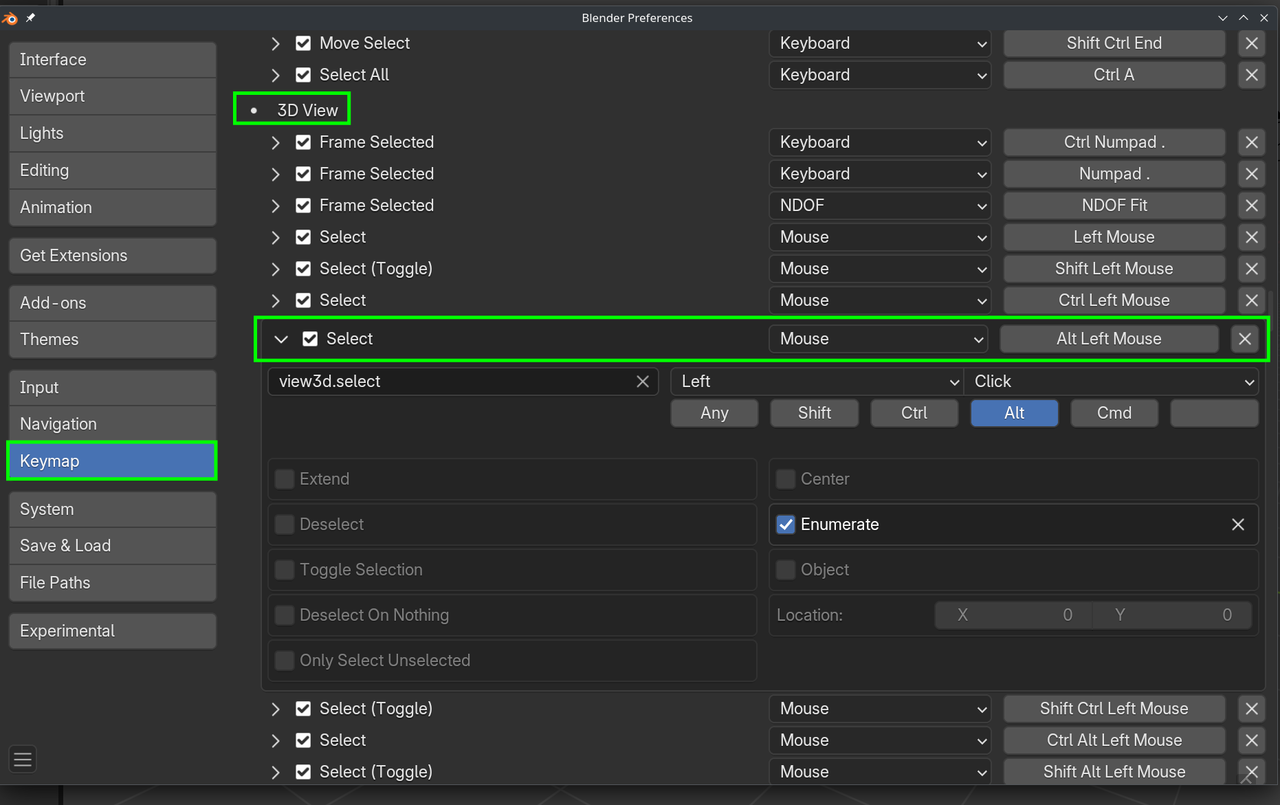Remove the Ctrl Alt Left Mouse entry
Image resolution: width=1280 pixels, height=805 pixels.
pyautogui.click(x=1251, y=740)
